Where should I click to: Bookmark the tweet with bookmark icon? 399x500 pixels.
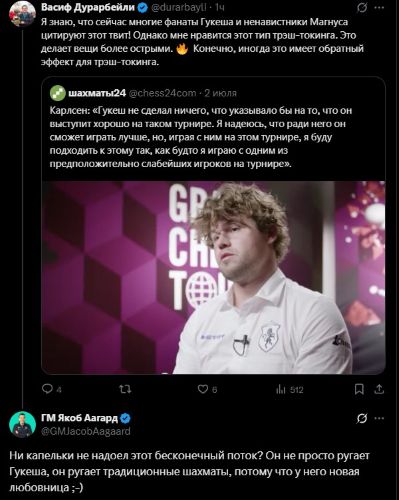[359, 389]
